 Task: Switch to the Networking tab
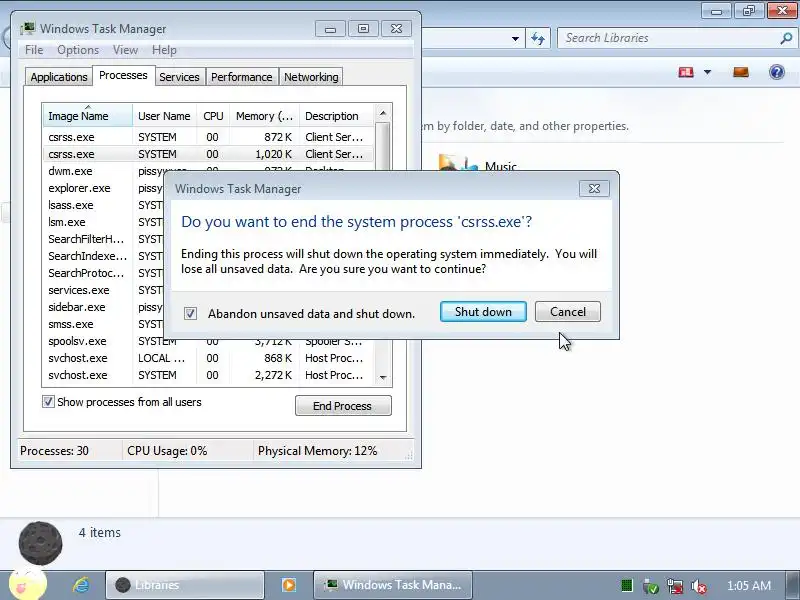(311, 77)
